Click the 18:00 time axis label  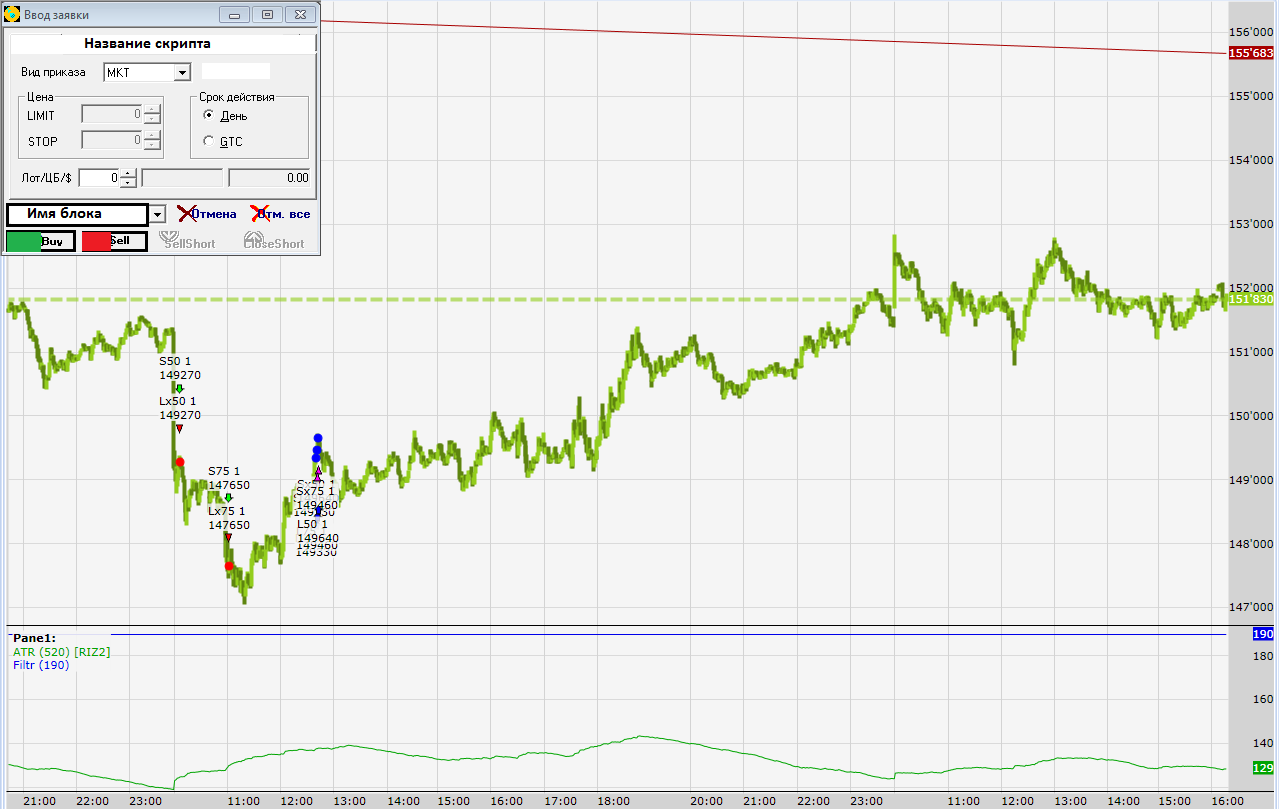(x=613, y=801)
